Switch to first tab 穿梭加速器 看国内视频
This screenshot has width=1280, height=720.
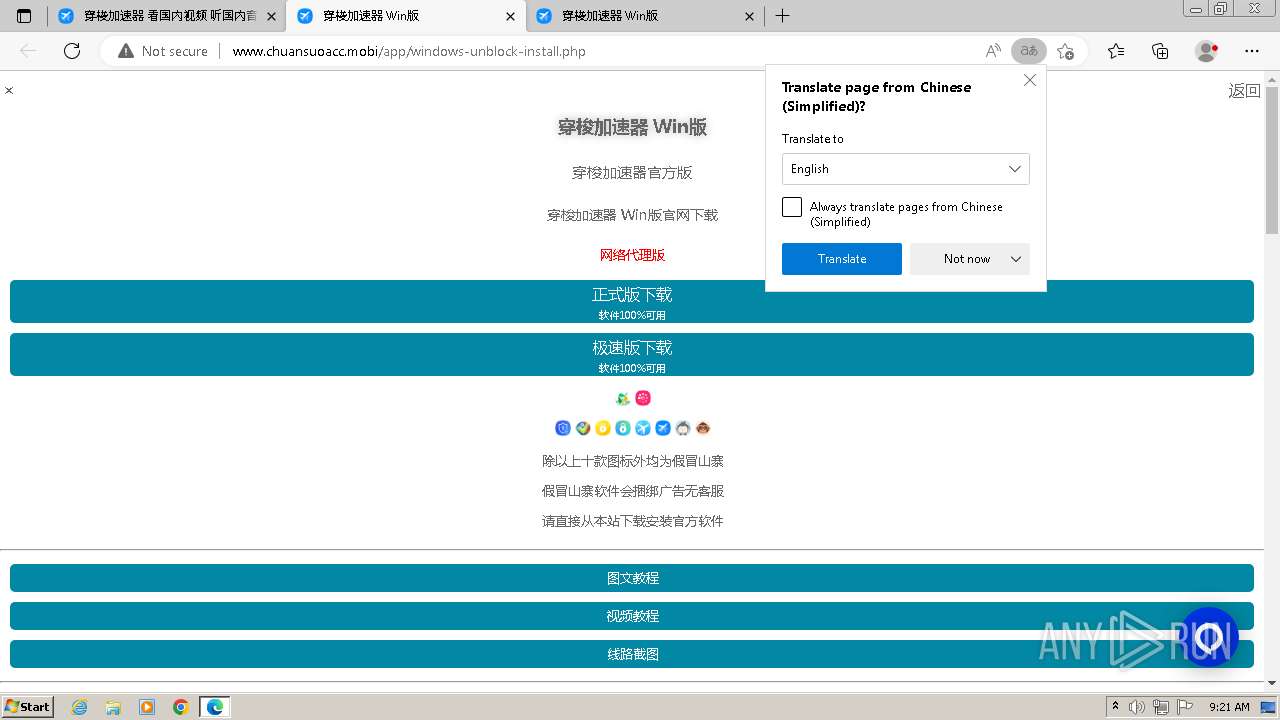pyautogui.click(x=166, y=16)
